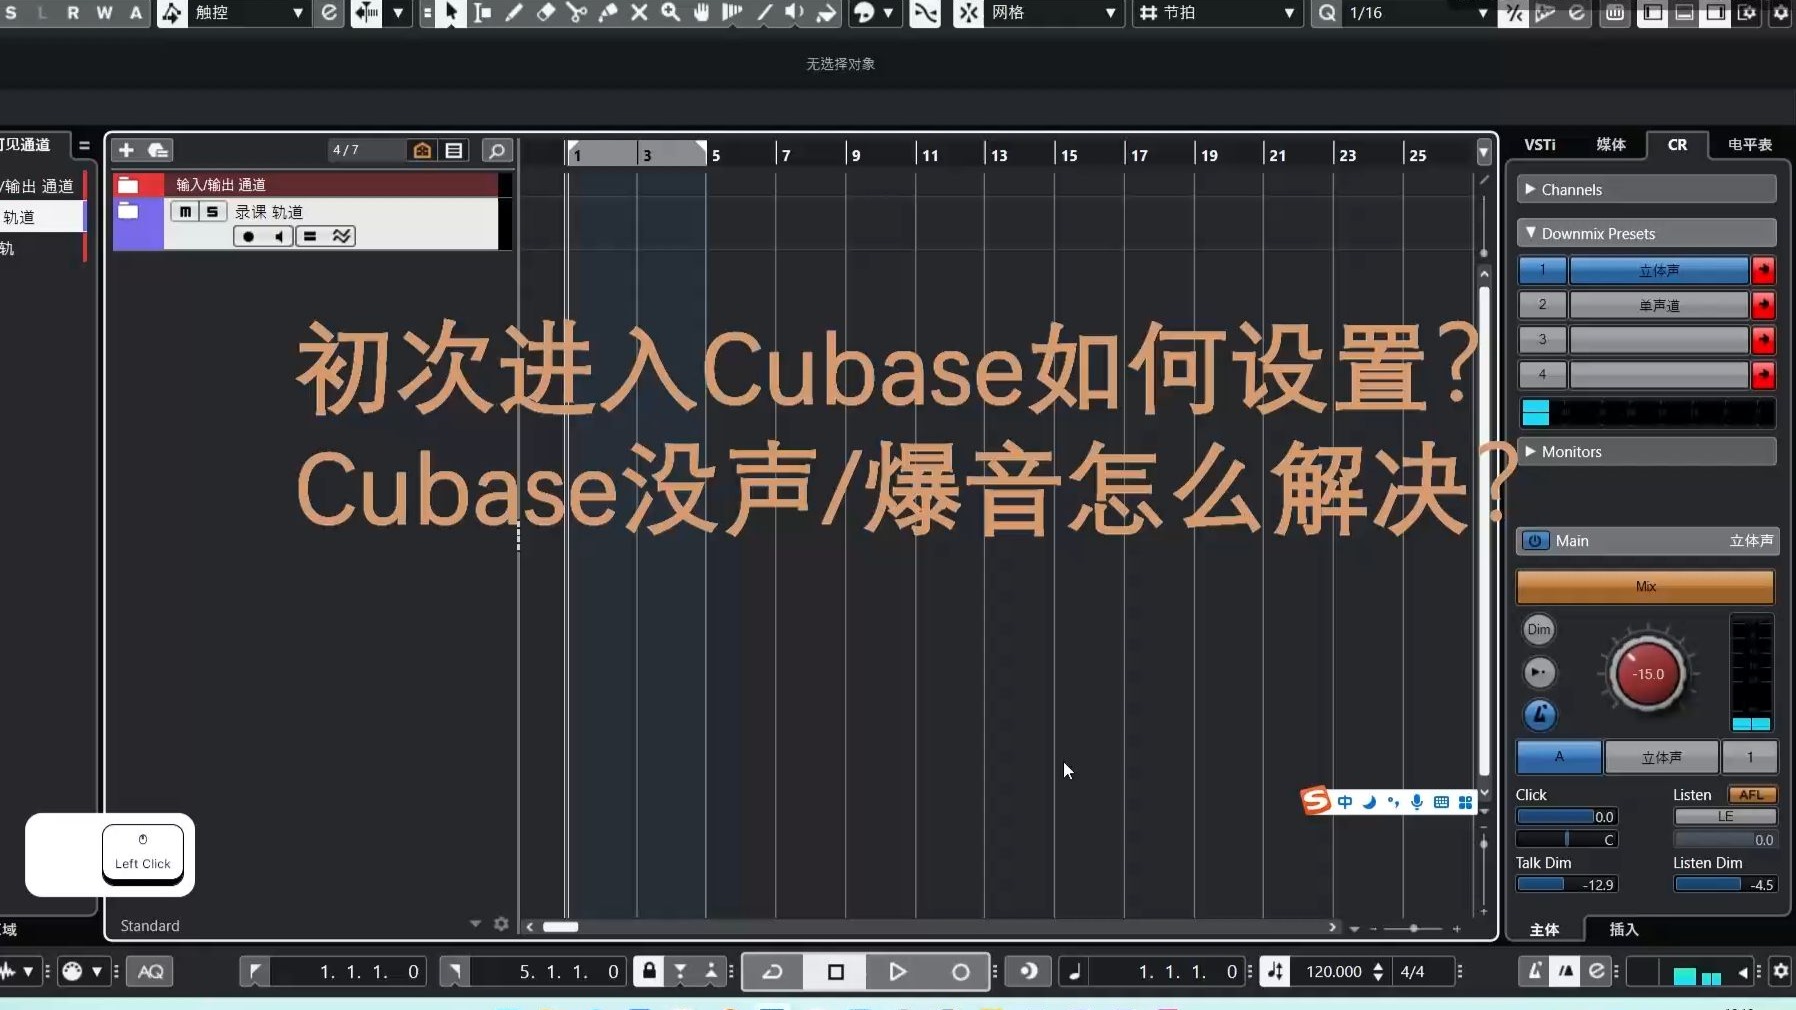
Task: Click the AFL listen mode button
Action: [1753, 794]
